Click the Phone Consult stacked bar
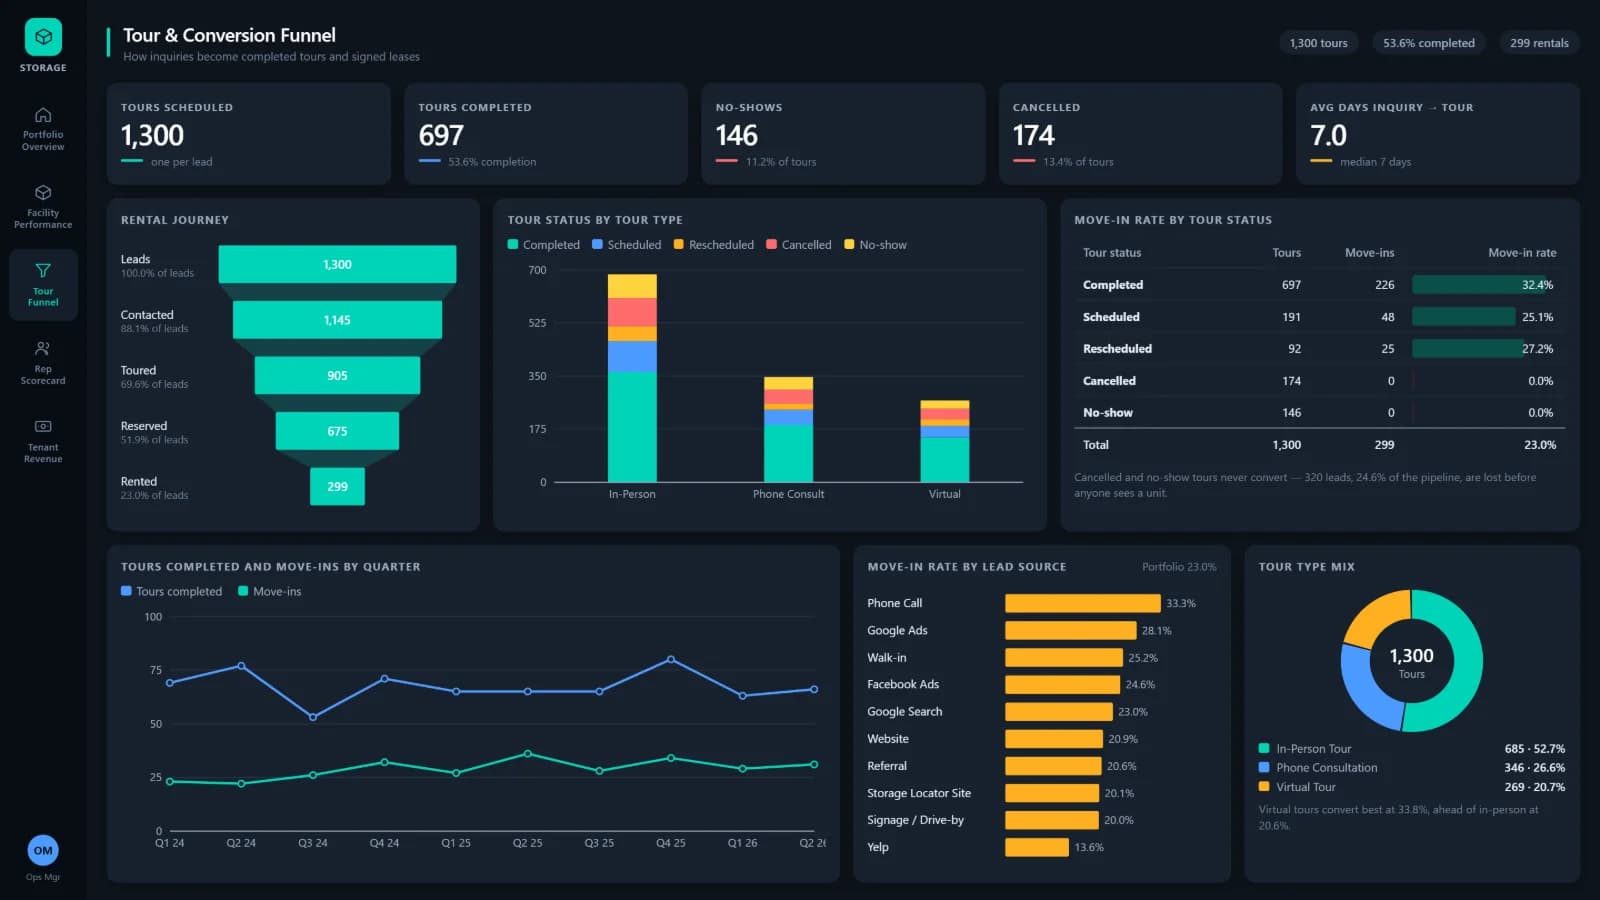This screenshot has width=1600, height=900. [788, 430]
